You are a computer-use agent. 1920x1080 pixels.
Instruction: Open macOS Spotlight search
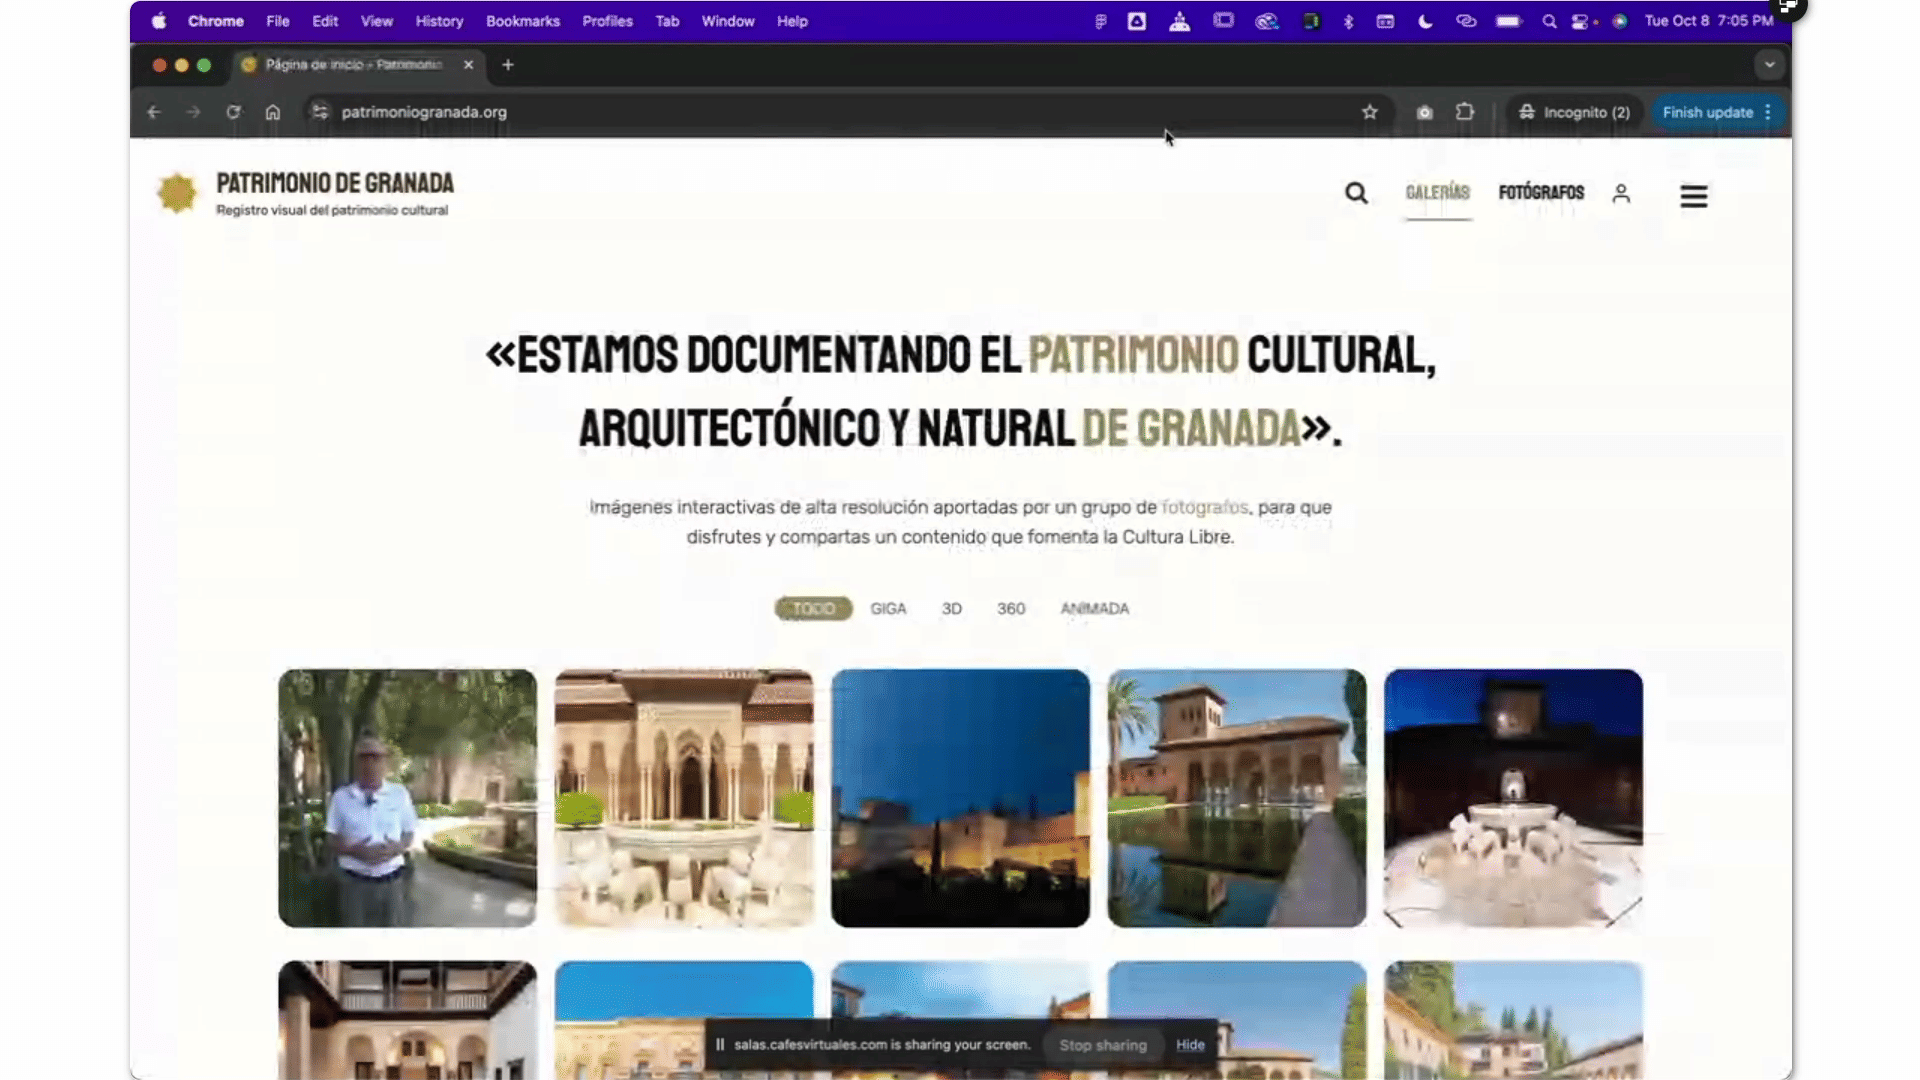click(1549, 21)
